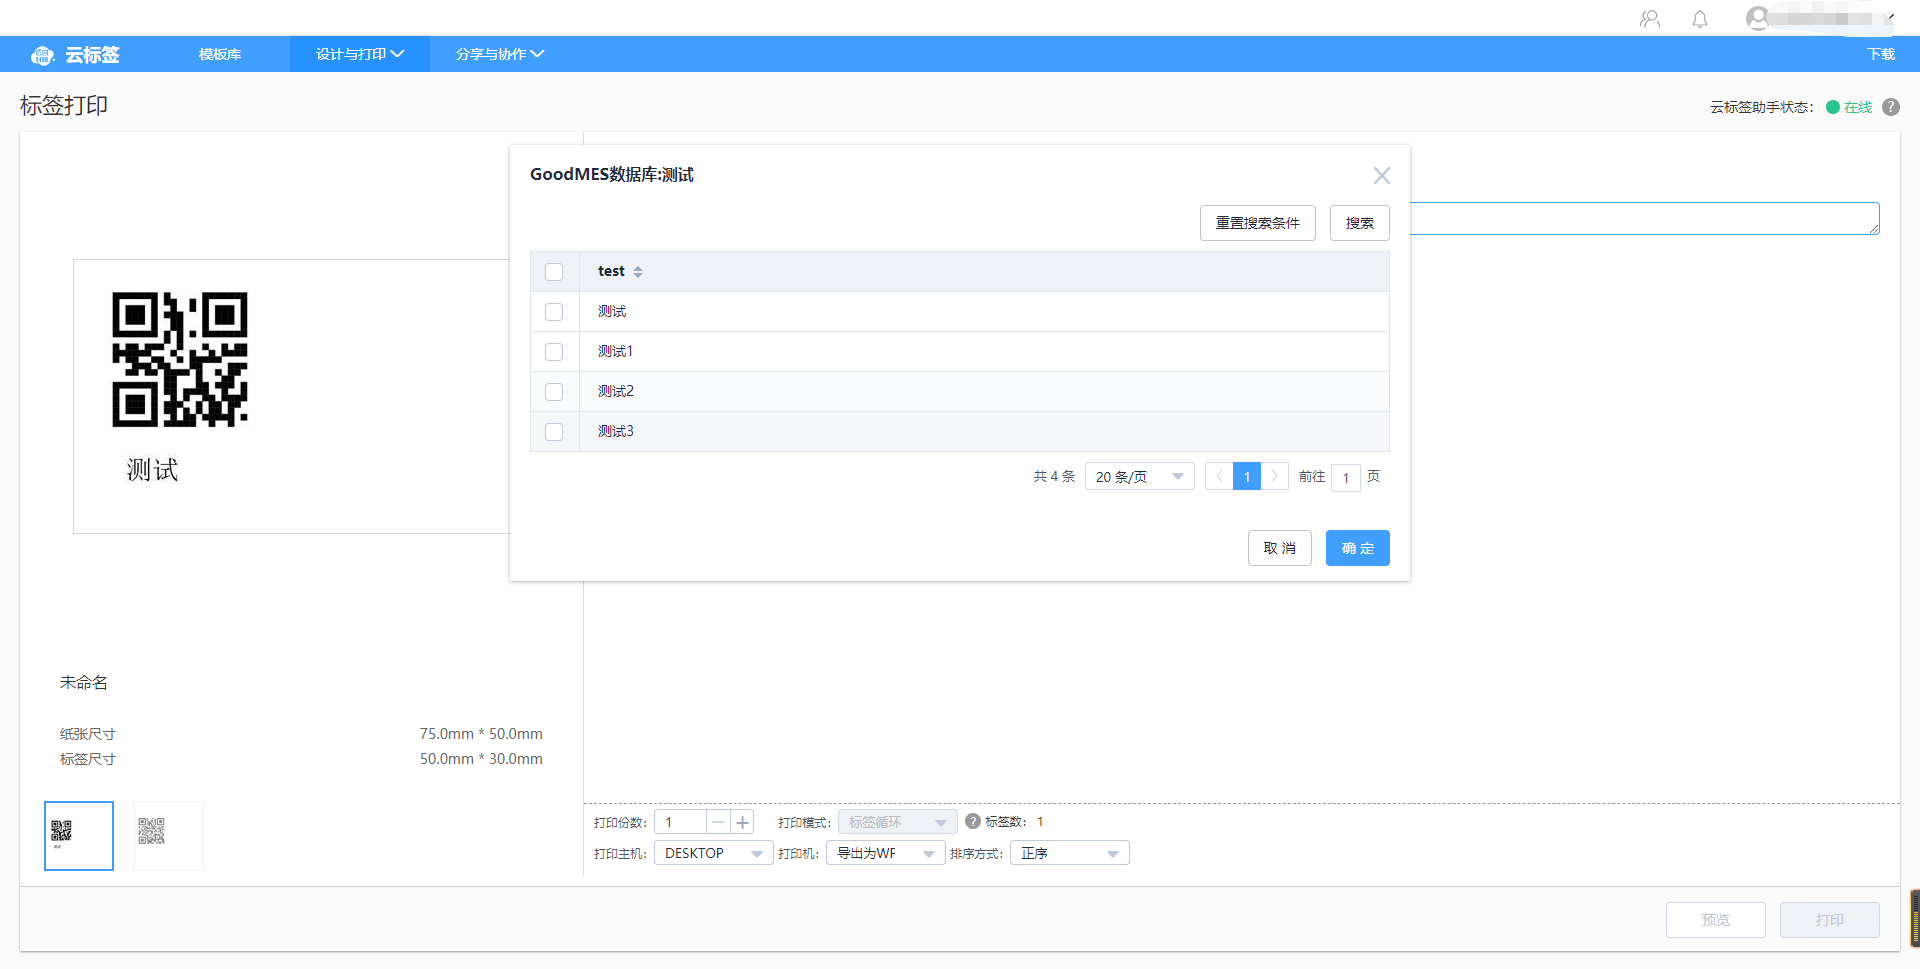1920x969 pixels.
Task: Click the 取消 button
Action: tap(1280, 548)
